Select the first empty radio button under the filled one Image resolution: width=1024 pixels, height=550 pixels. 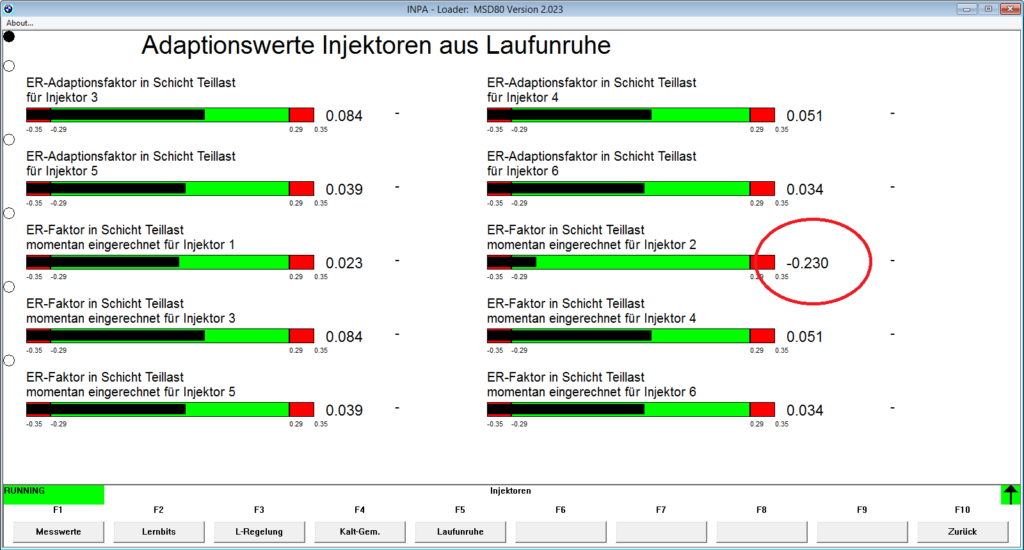click(9, 66)
